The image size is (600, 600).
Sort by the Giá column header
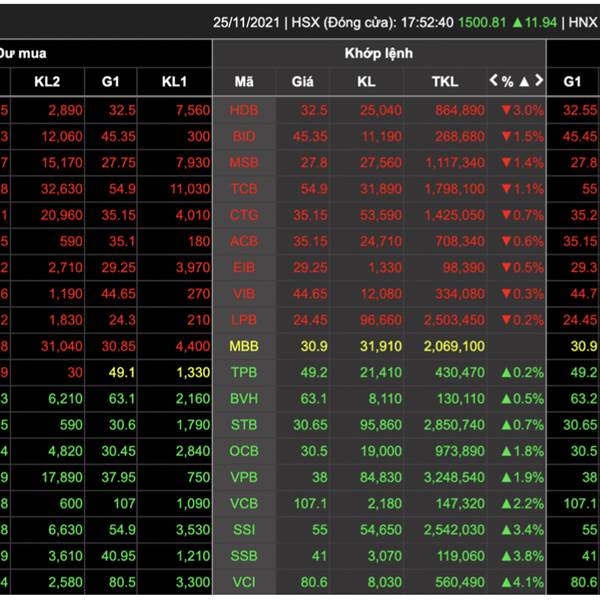tap(302, 82)
